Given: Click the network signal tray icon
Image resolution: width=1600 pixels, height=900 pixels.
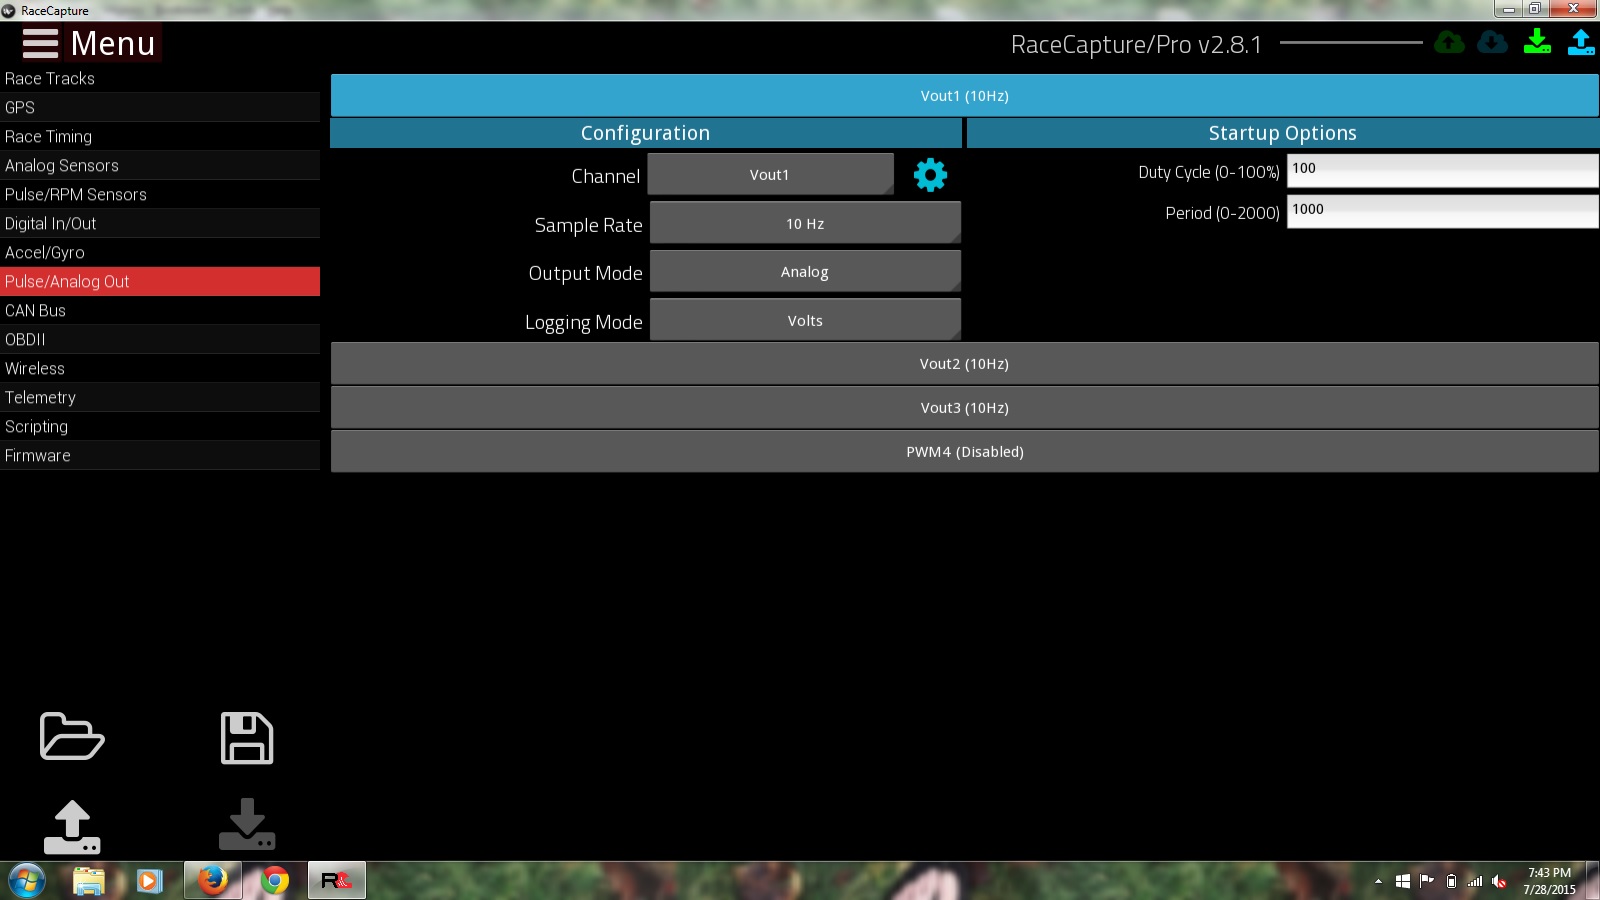Looking at the screenshot, I should [1475, 881].
